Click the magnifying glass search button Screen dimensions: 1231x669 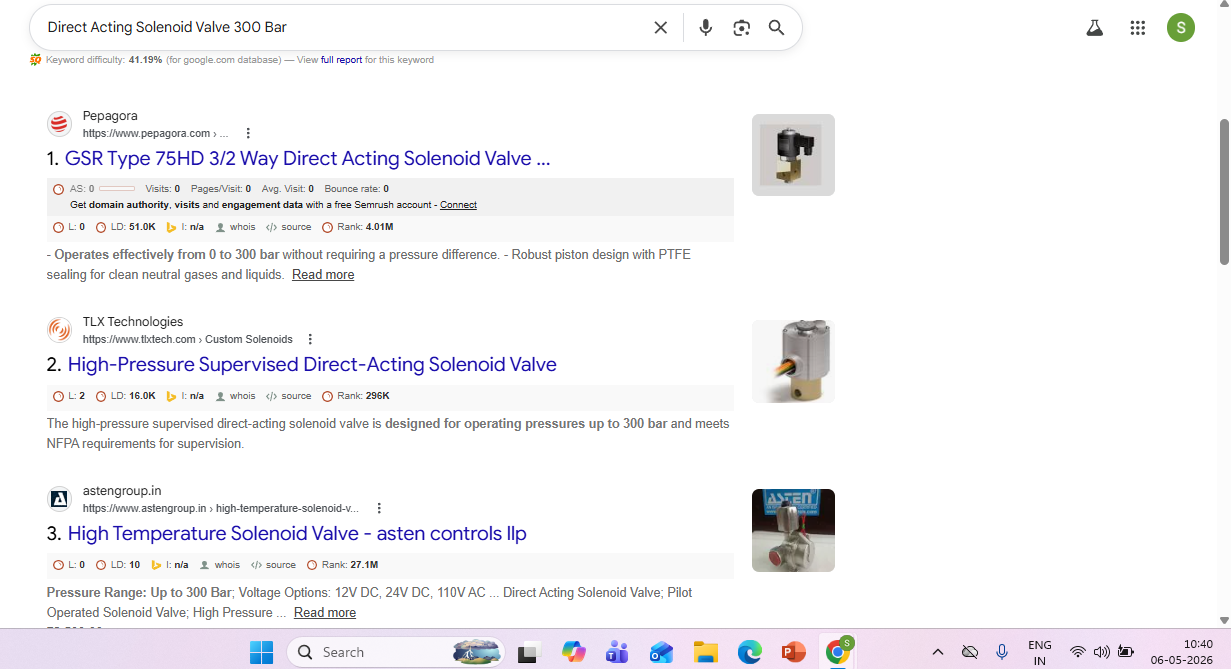776,28
